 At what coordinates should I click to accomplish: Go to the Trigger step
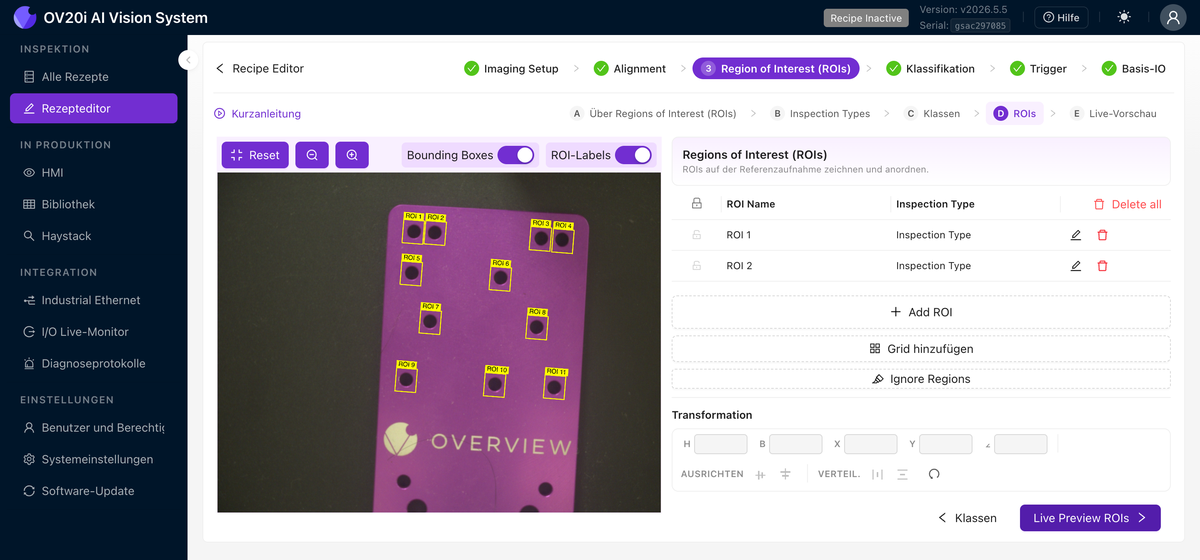click(x=1038, y=69)
